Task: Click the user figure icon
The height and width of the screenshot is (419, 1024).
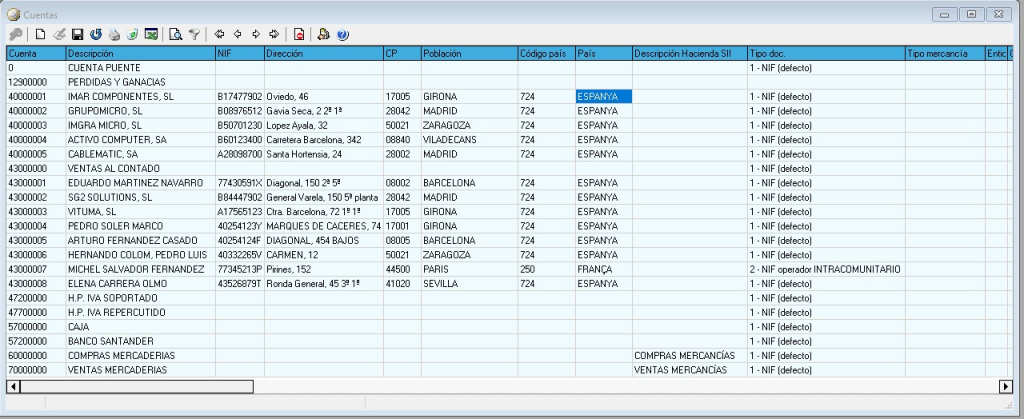Action: (323, 35)
